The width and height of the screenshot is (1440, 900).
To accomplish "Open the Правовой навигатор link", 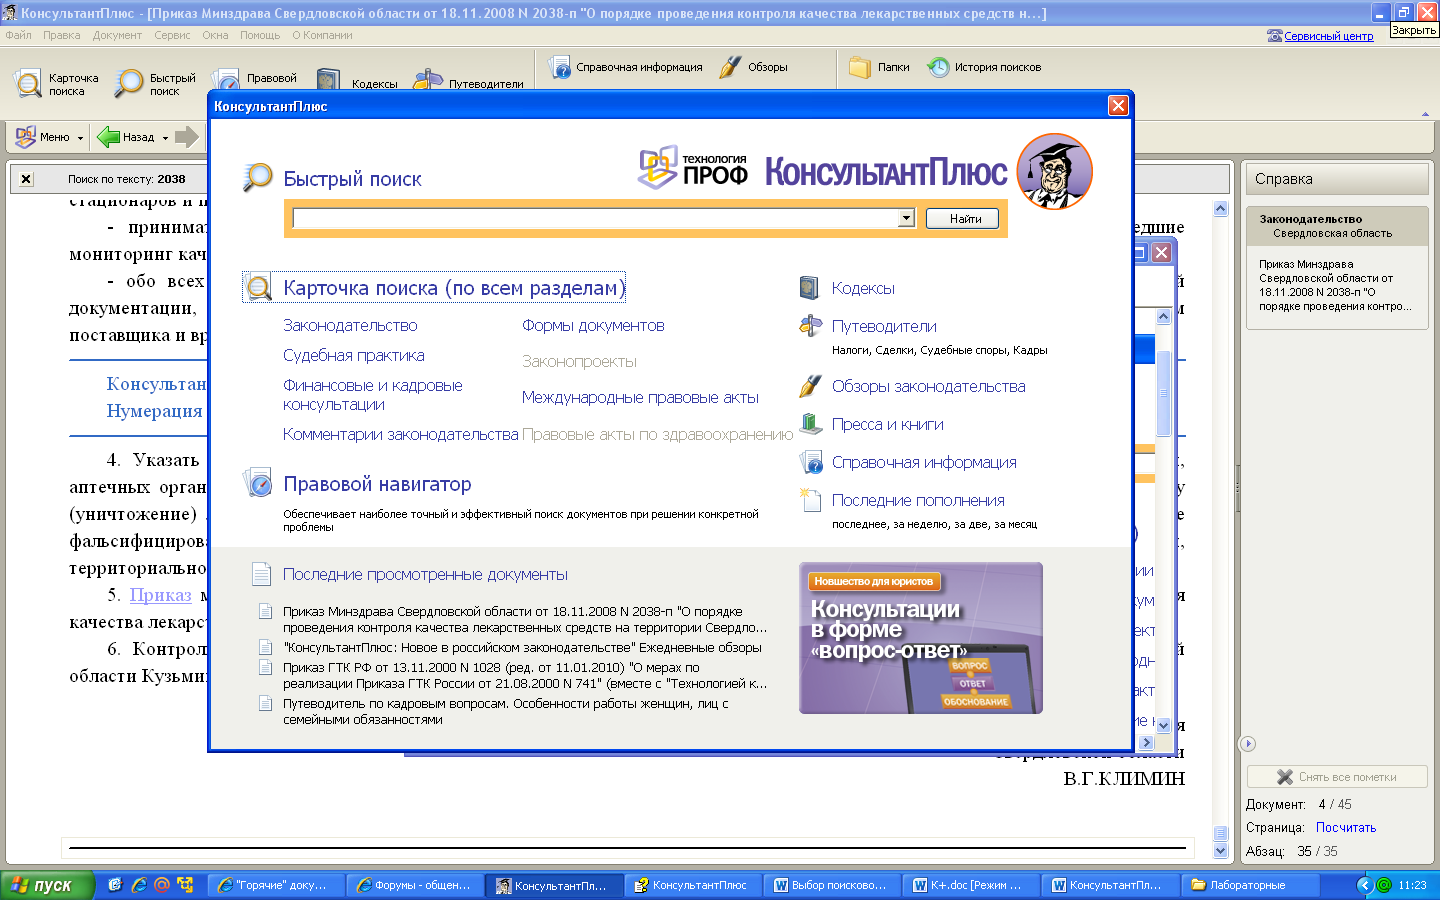I will pos(377,484).
